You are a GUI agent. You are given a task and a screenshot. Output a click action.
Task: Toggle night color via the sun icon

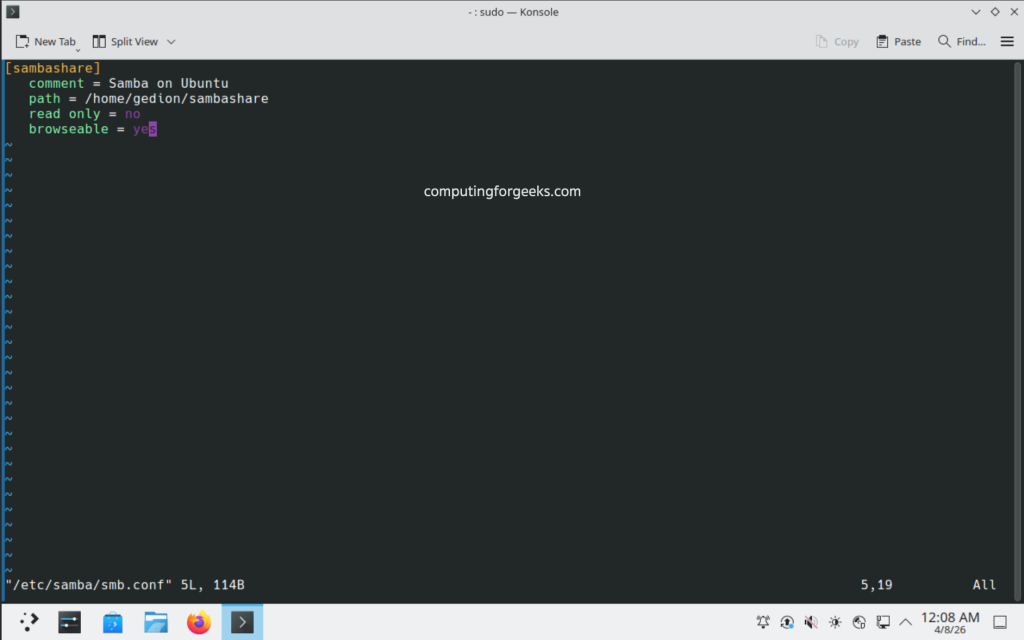click(858, 621)
